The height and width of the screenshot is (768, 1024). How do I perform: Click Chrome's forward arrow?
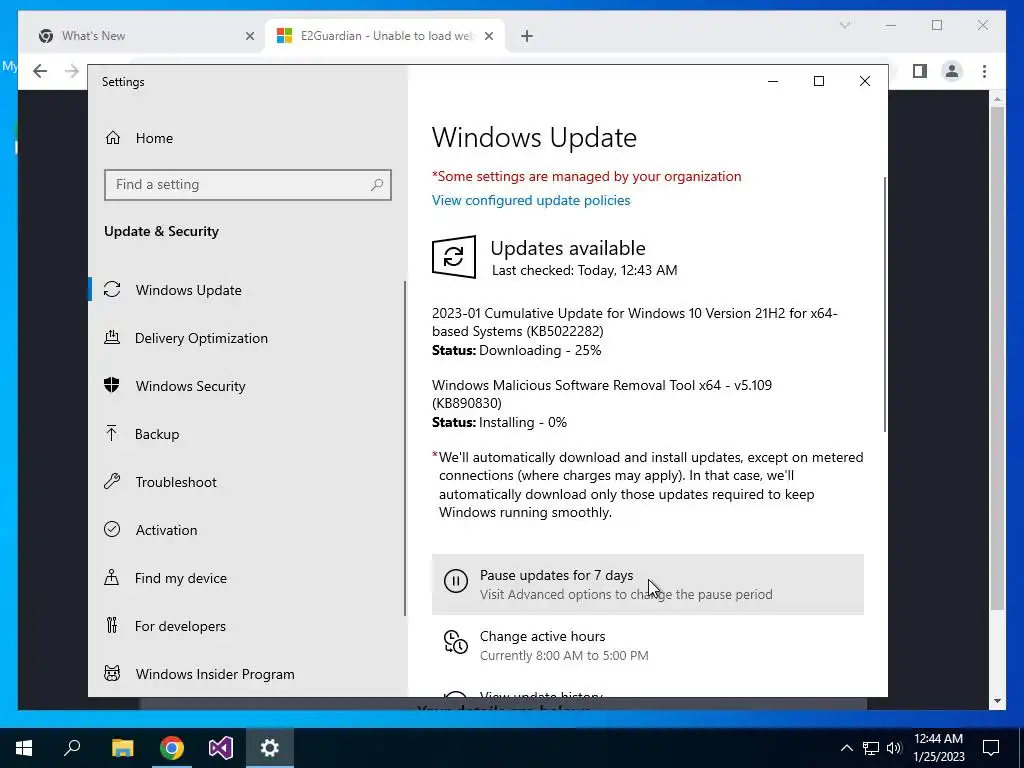tap(72, 71)
